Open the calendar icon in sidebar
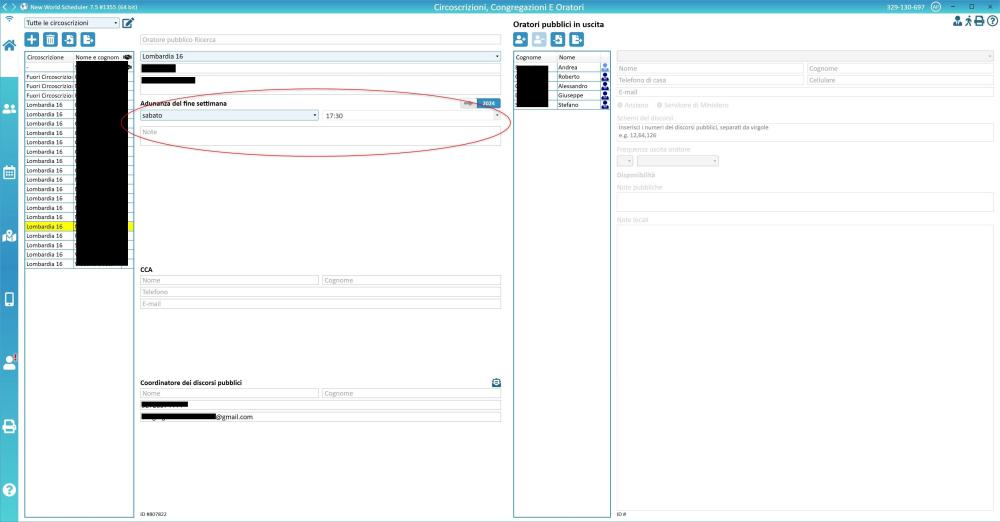1000x522 pixels. [x=9, y=172]
